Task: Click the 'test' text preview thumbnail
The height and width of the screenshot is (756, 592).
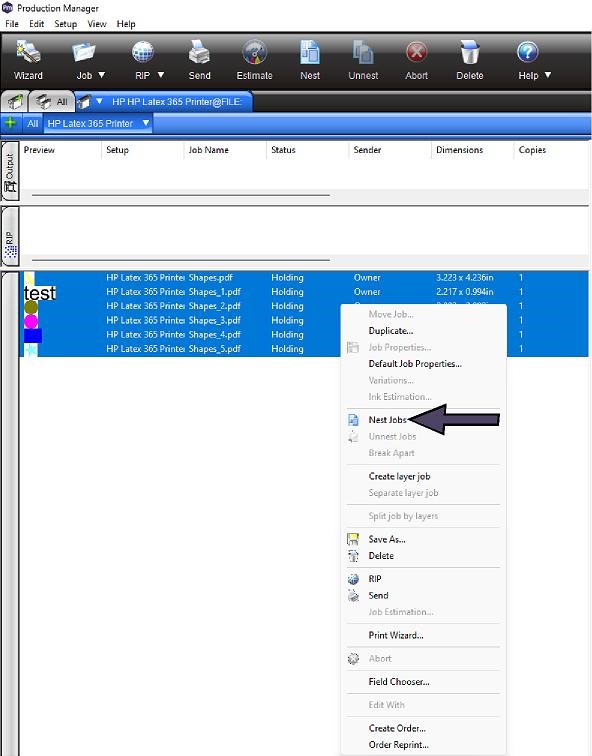Action: 40,293
